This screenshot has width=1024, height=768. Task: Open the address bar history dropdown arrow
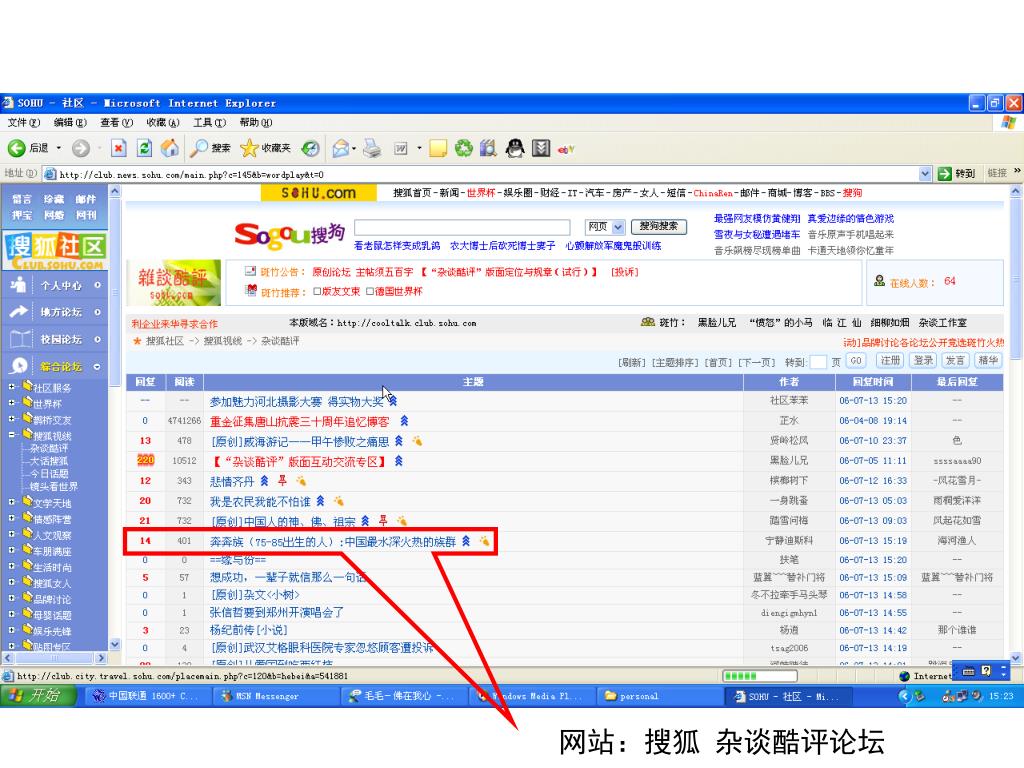point(925,174)
